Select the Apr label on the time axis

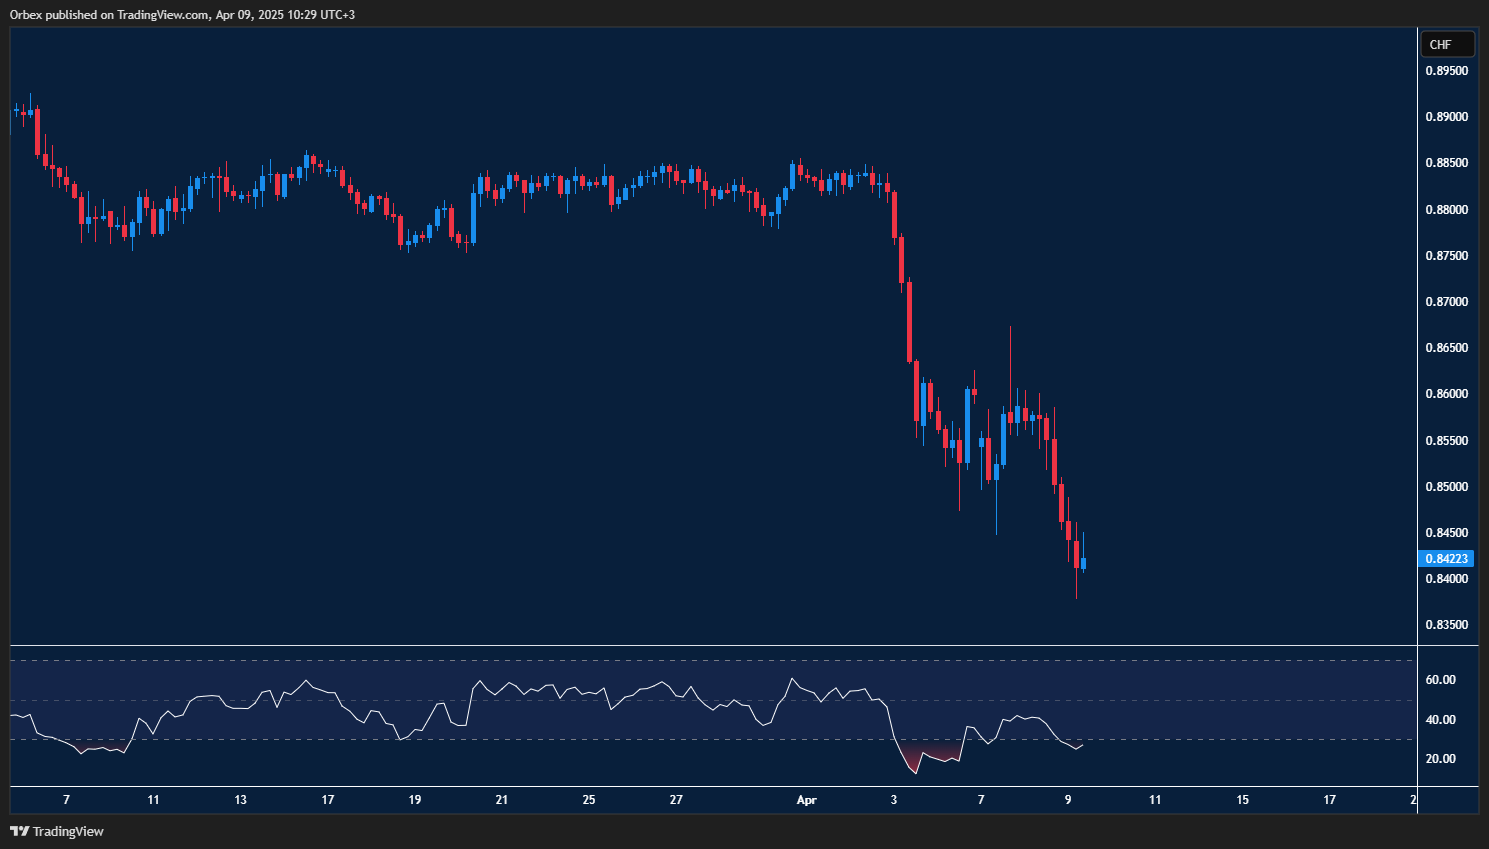click(806, 800)
